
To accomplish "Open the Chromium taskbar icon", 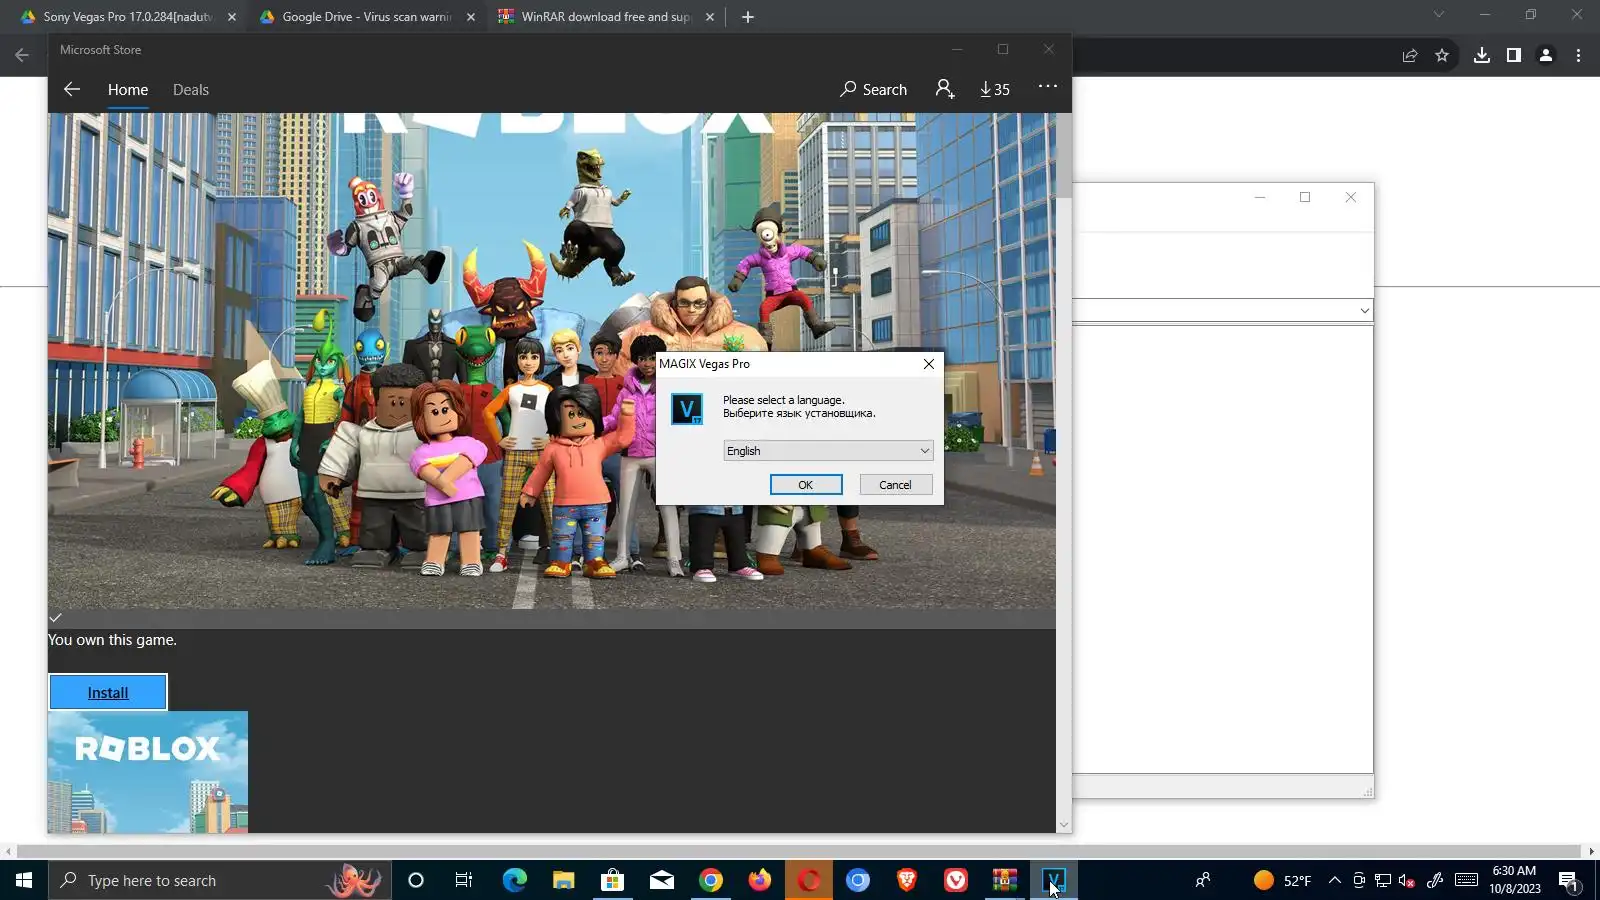I will (858, 880).
